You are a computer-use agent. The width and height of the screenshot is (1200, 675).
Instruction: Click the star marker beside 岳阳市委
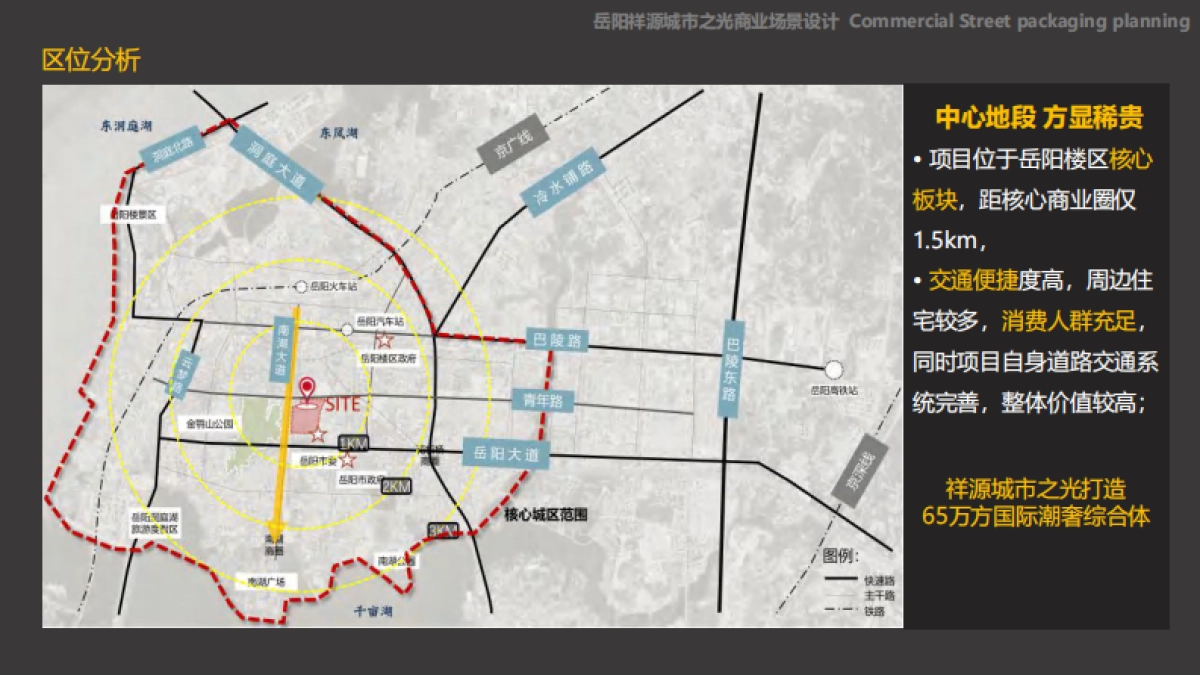coord(347,460)
